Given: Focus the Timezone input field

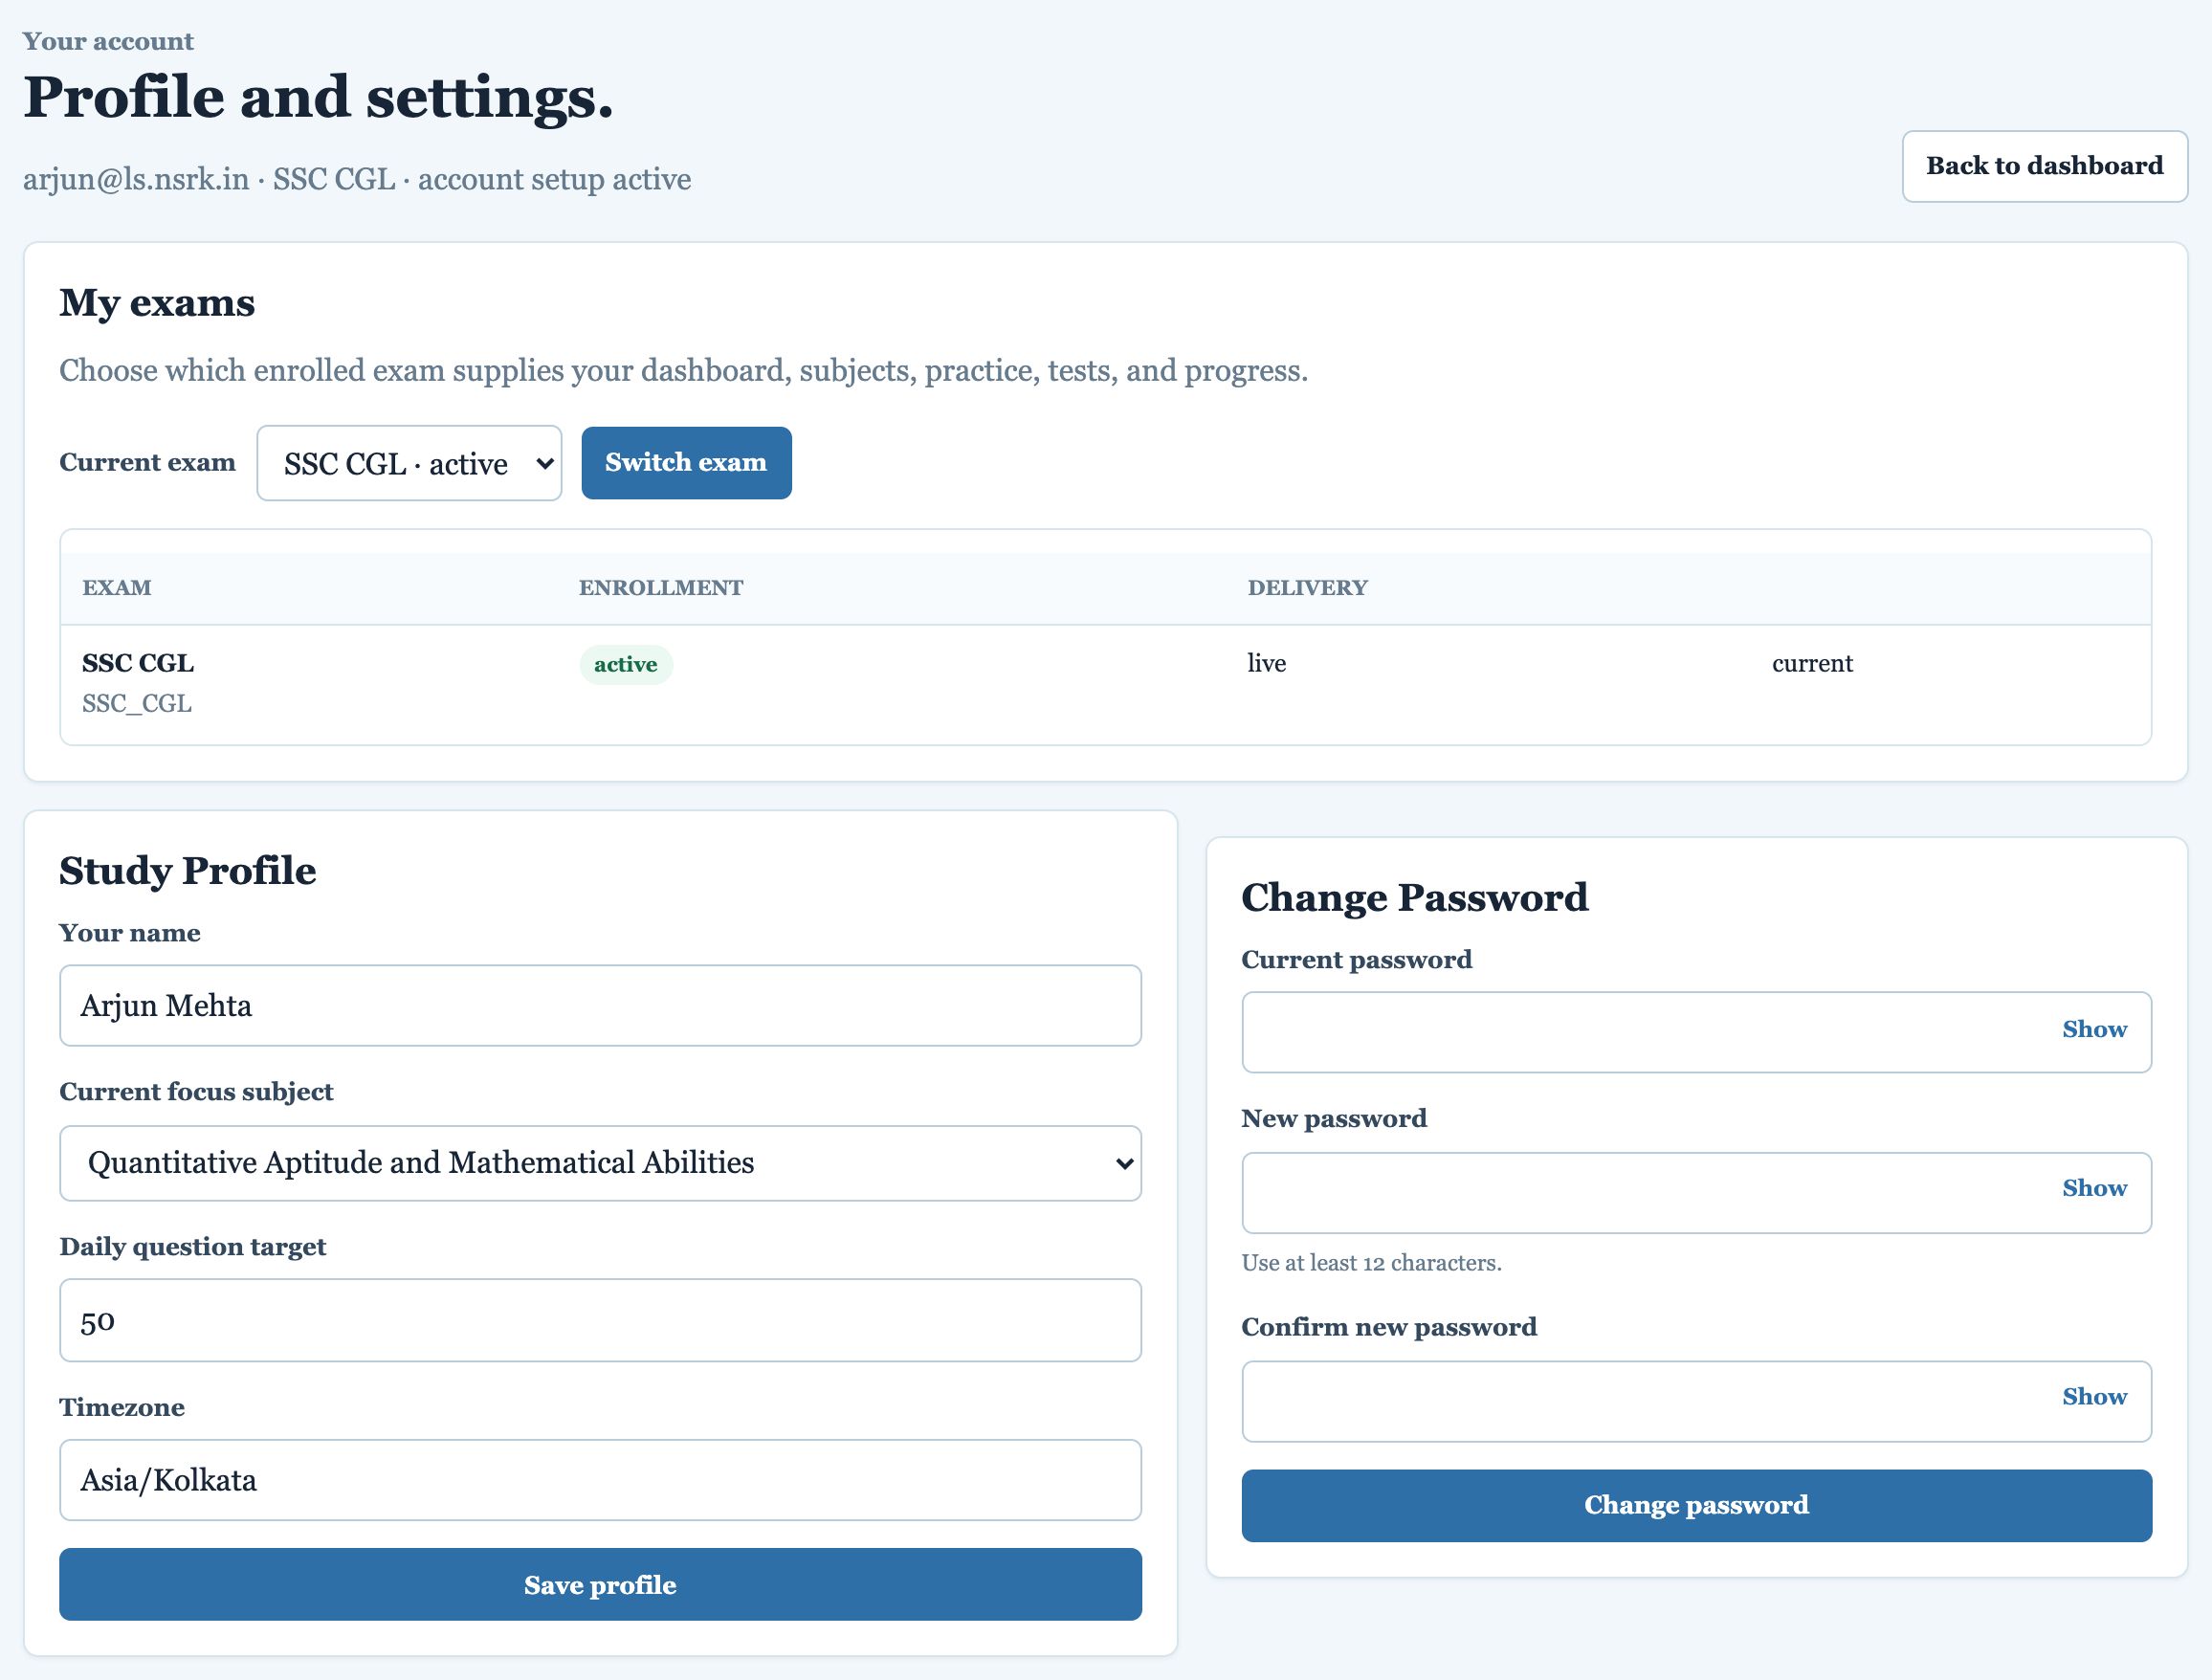Looking at the screenshot, I should pos(600,1480).
